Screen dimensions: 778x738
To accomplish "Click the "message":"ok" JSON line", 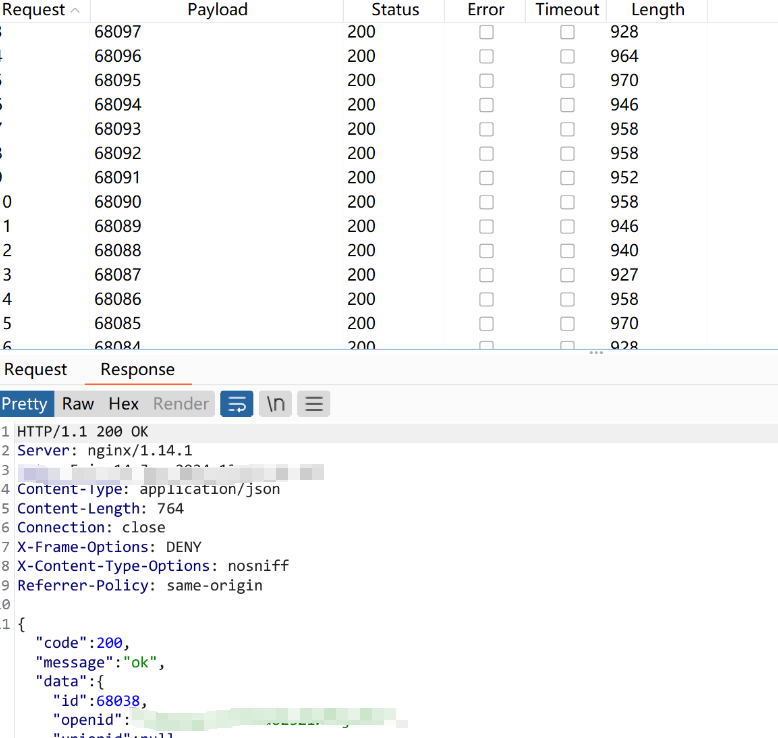I will [x=100, y=663].
